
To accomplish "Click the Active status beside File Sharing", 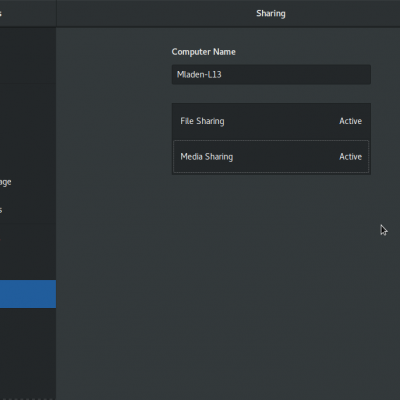I will click(350, 121).
